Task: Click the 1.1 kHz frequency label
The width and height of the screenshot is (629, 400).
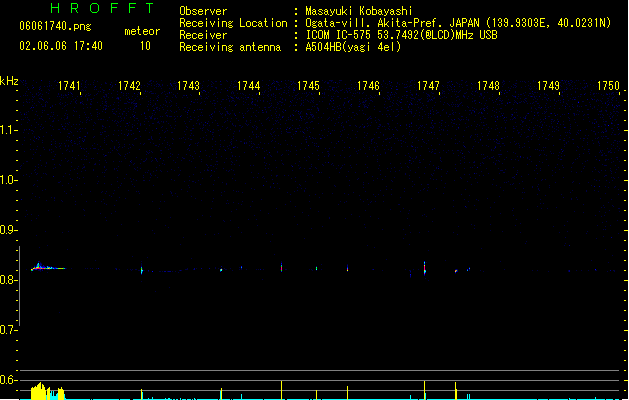Action: pyautogui.click(x=7, y=130)
